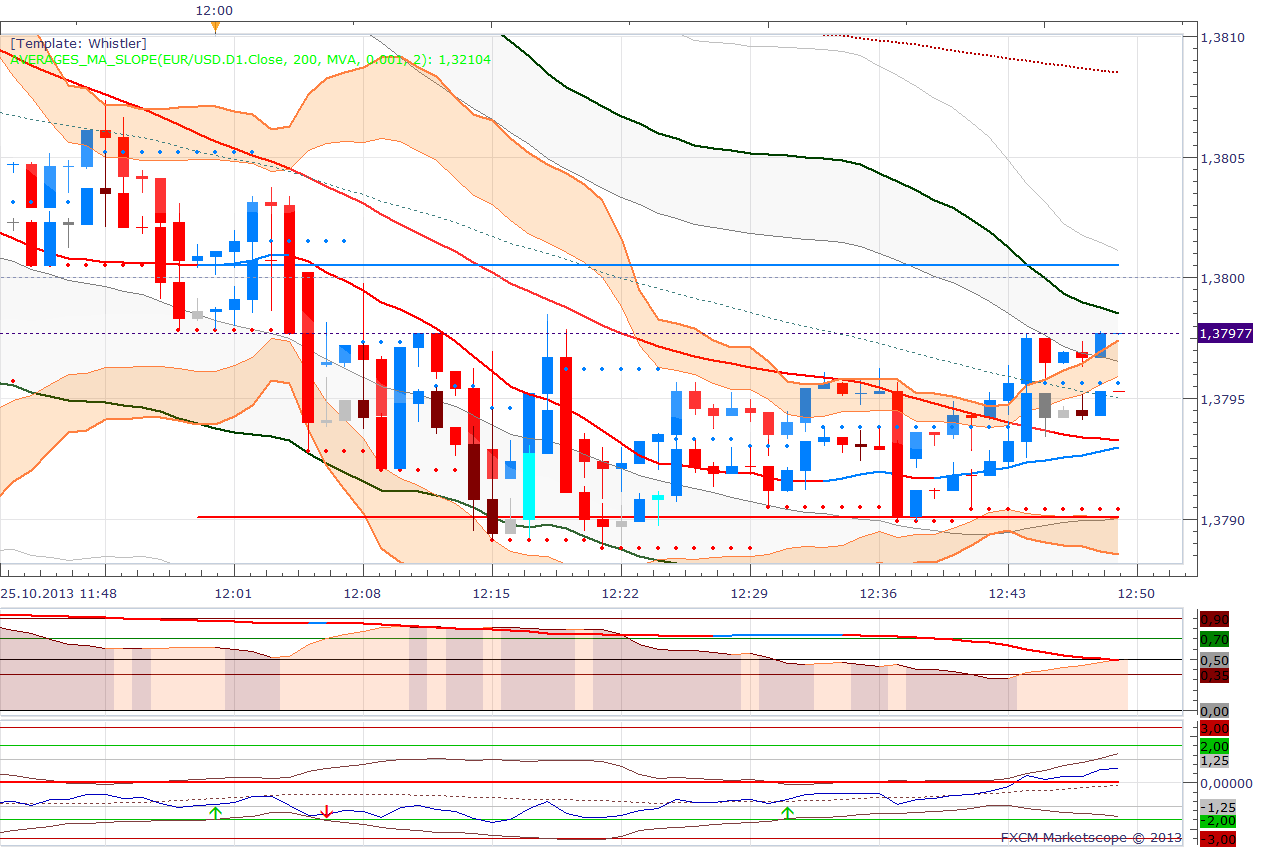This screenshot has width=1263, height=847.
Task: Click the red down arrow signal in oscillator
Action: pyautogui.click(x=326, y=812)
